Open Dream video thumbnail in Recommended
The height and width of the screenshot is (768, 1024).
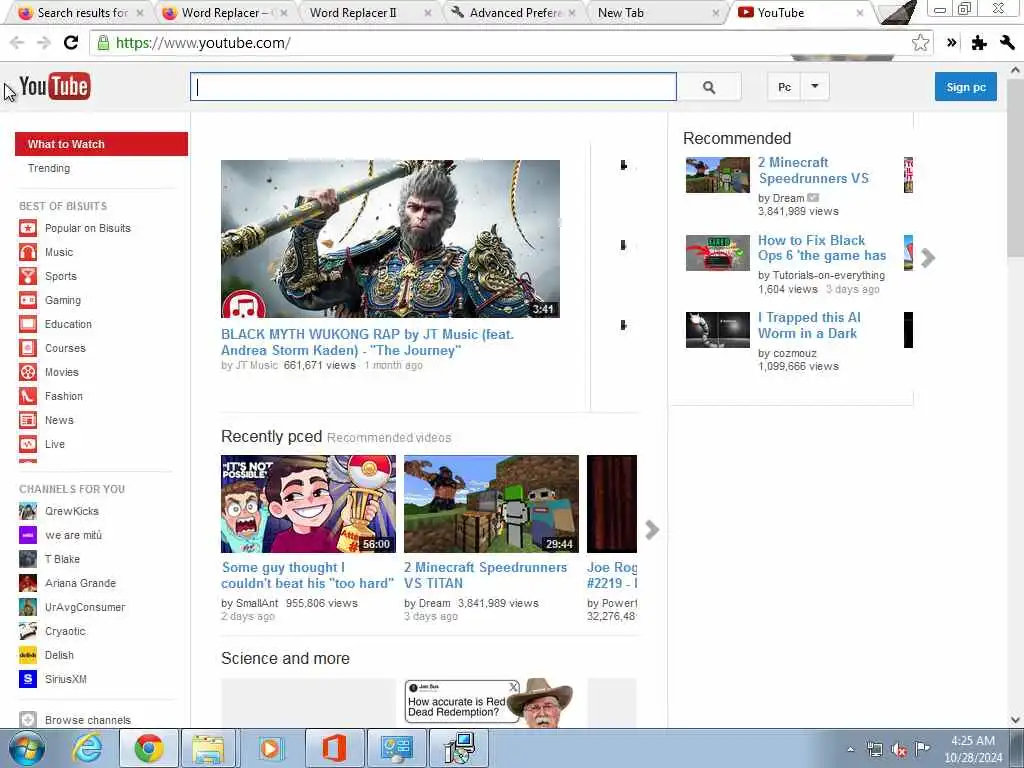[x=718, y=175]
